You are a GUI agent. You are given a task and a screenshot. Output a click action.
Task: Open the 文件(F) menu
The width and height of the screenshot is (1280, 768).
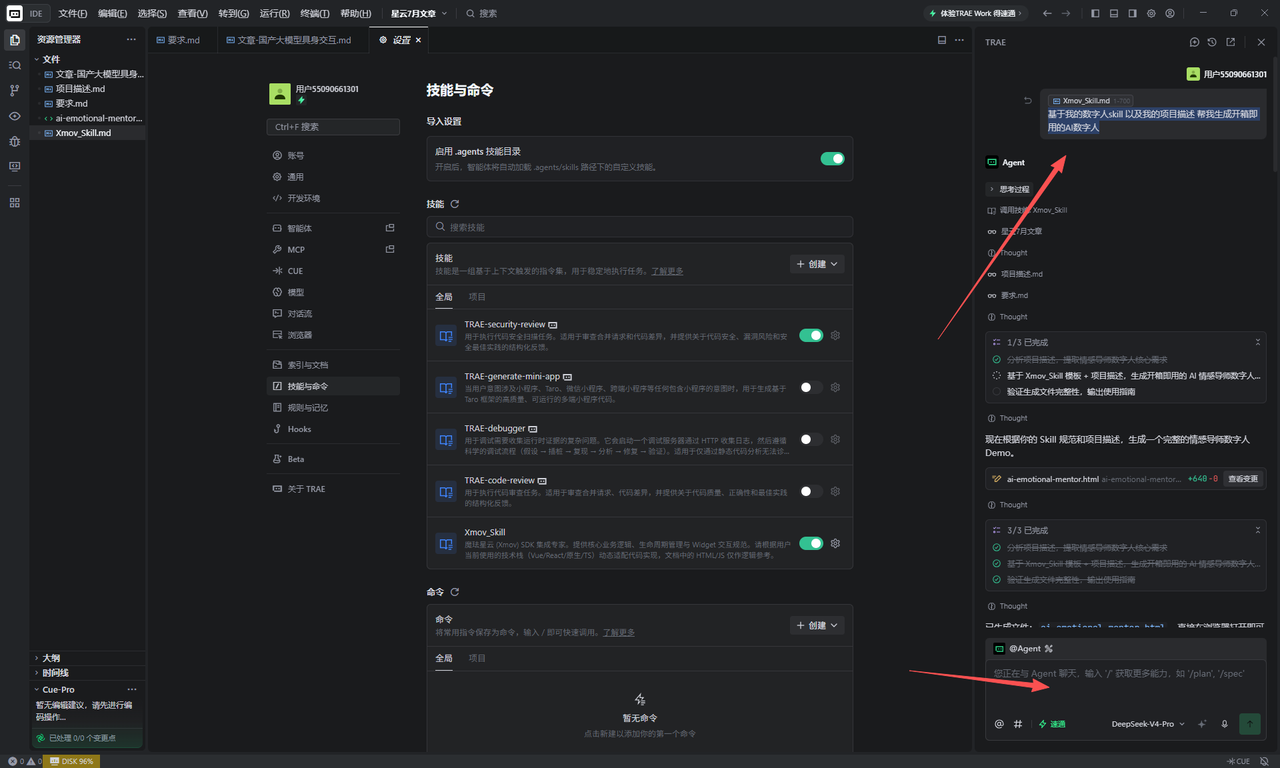73,14
